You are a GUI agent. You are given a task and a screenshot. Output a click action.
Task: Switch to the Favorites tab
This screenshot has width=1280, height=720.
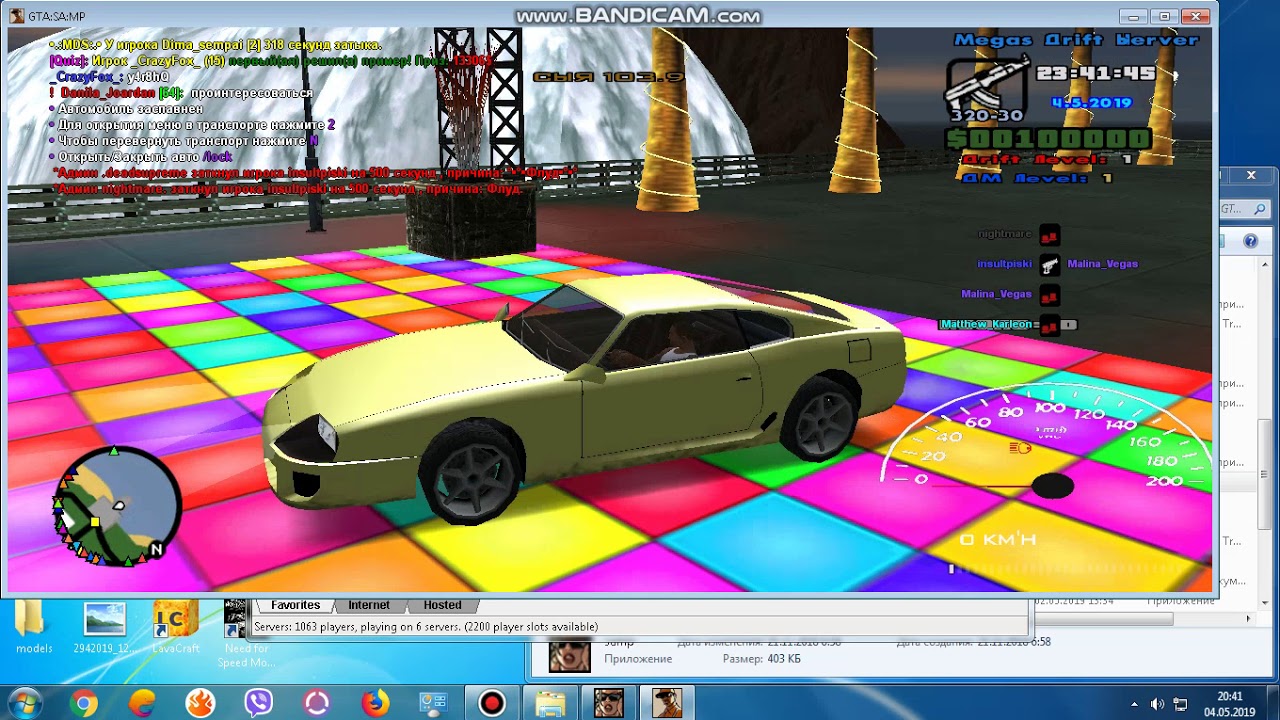[x=295, y=605]
